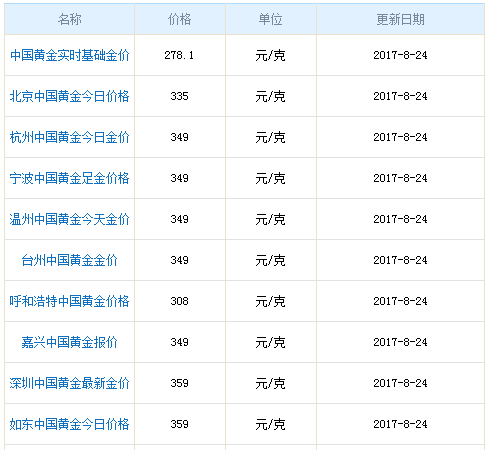Open 嘉兴中国黄金报价 link

(70, 342)
